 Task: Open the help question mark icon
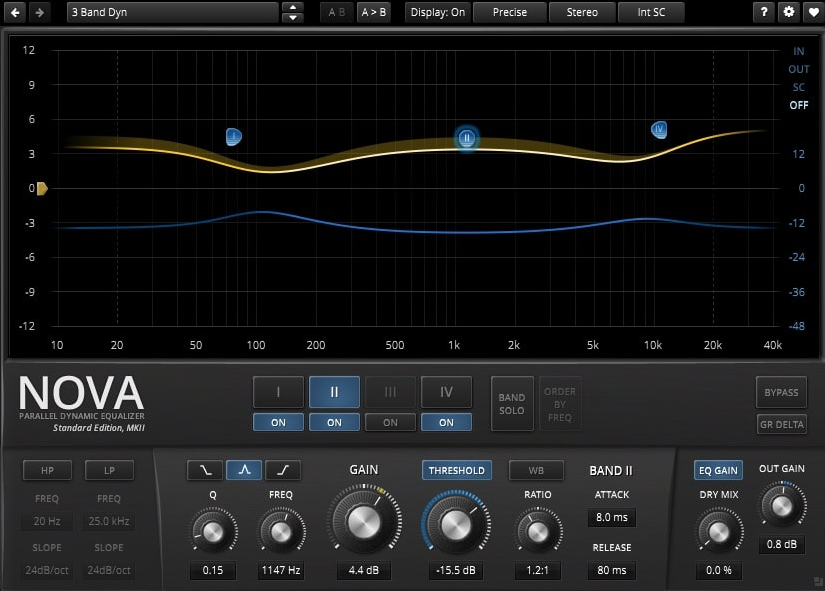765,12
